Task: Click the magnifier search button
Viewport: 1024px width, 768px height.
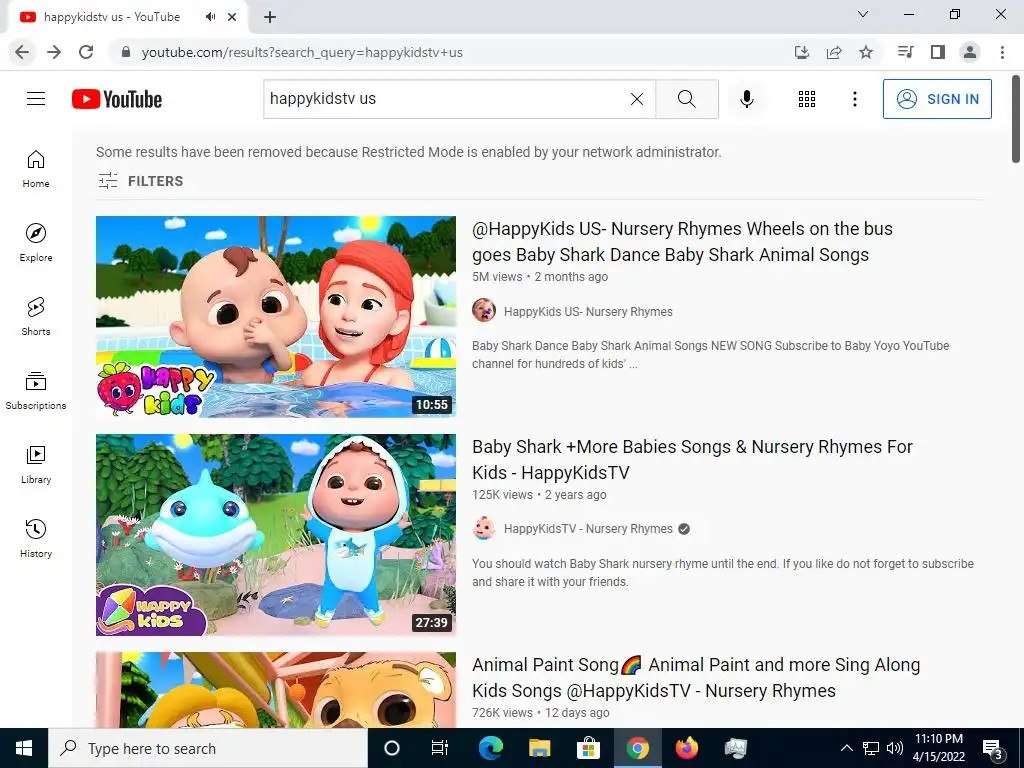Action: click(x=686, y=99)
